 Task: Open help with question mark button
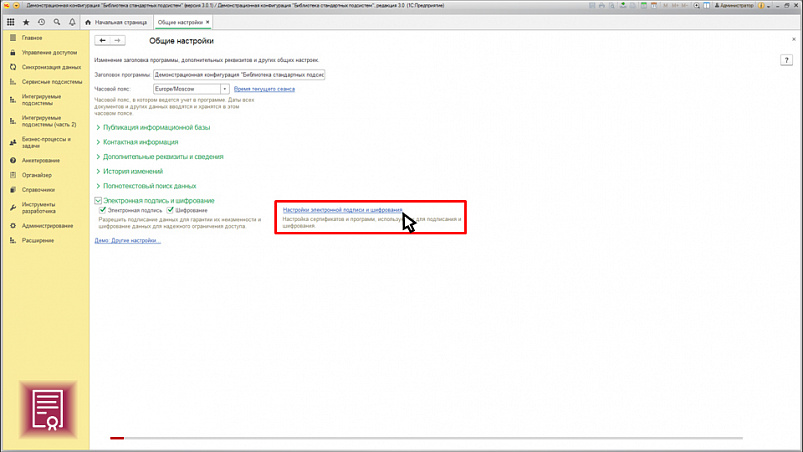coord(786,60)
